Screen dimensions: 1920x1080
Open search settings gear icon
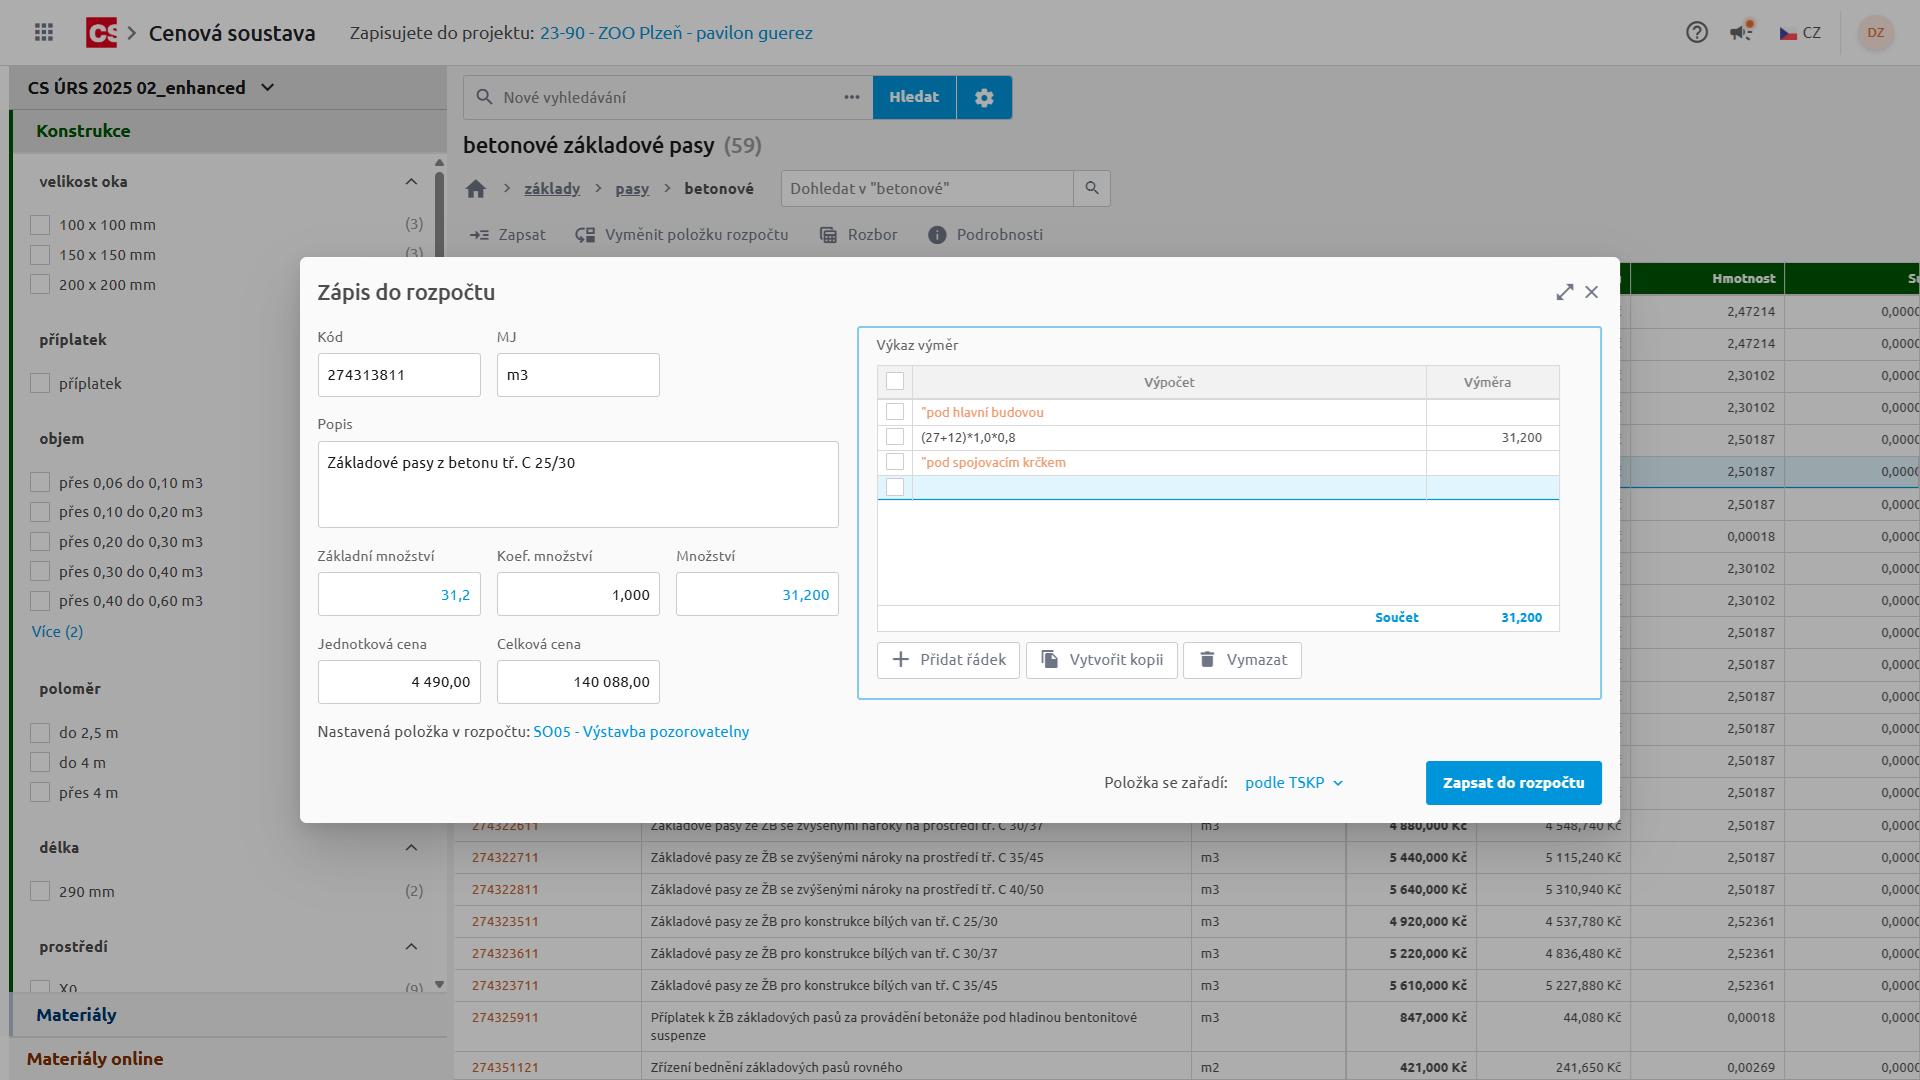[x=984, y=97]
